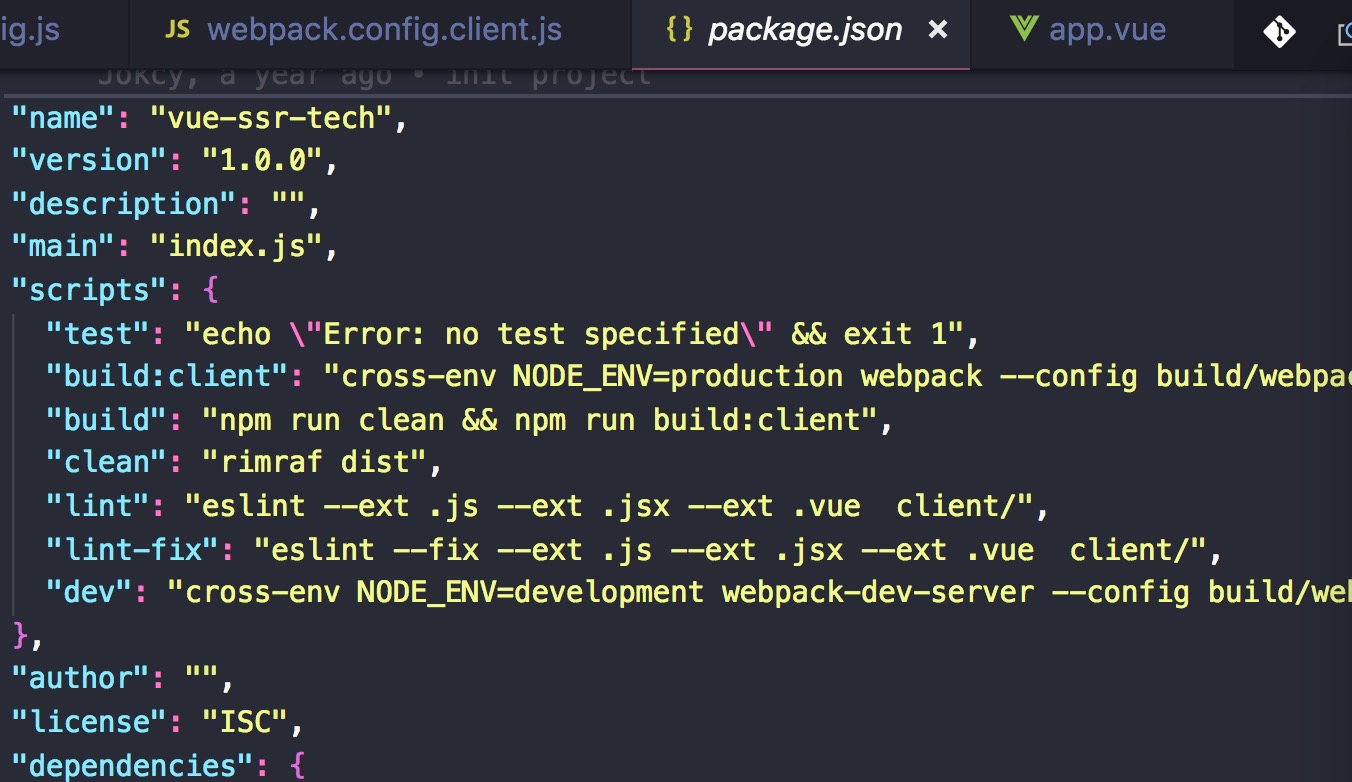Image resolution: width=1352 pixels, height=782 pixels.
Task: Click the "lint-fix" script key
Action: coord(134,549)
